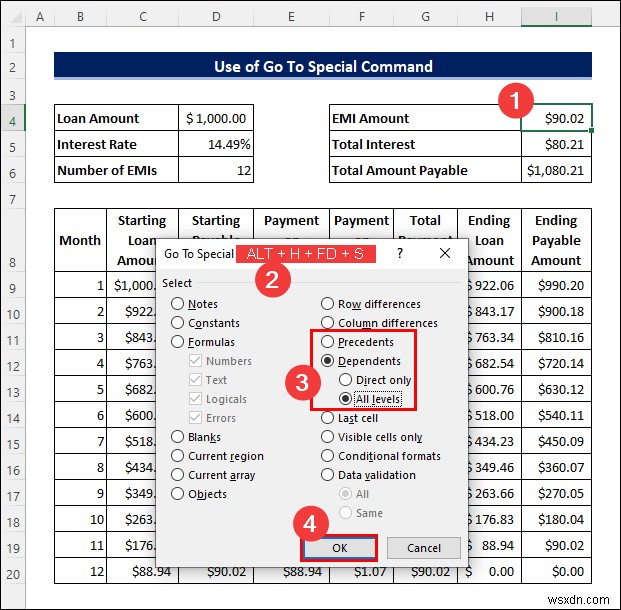
Task: Click the EMI Amount value $90.02
Action: click(x=556, y=118)
